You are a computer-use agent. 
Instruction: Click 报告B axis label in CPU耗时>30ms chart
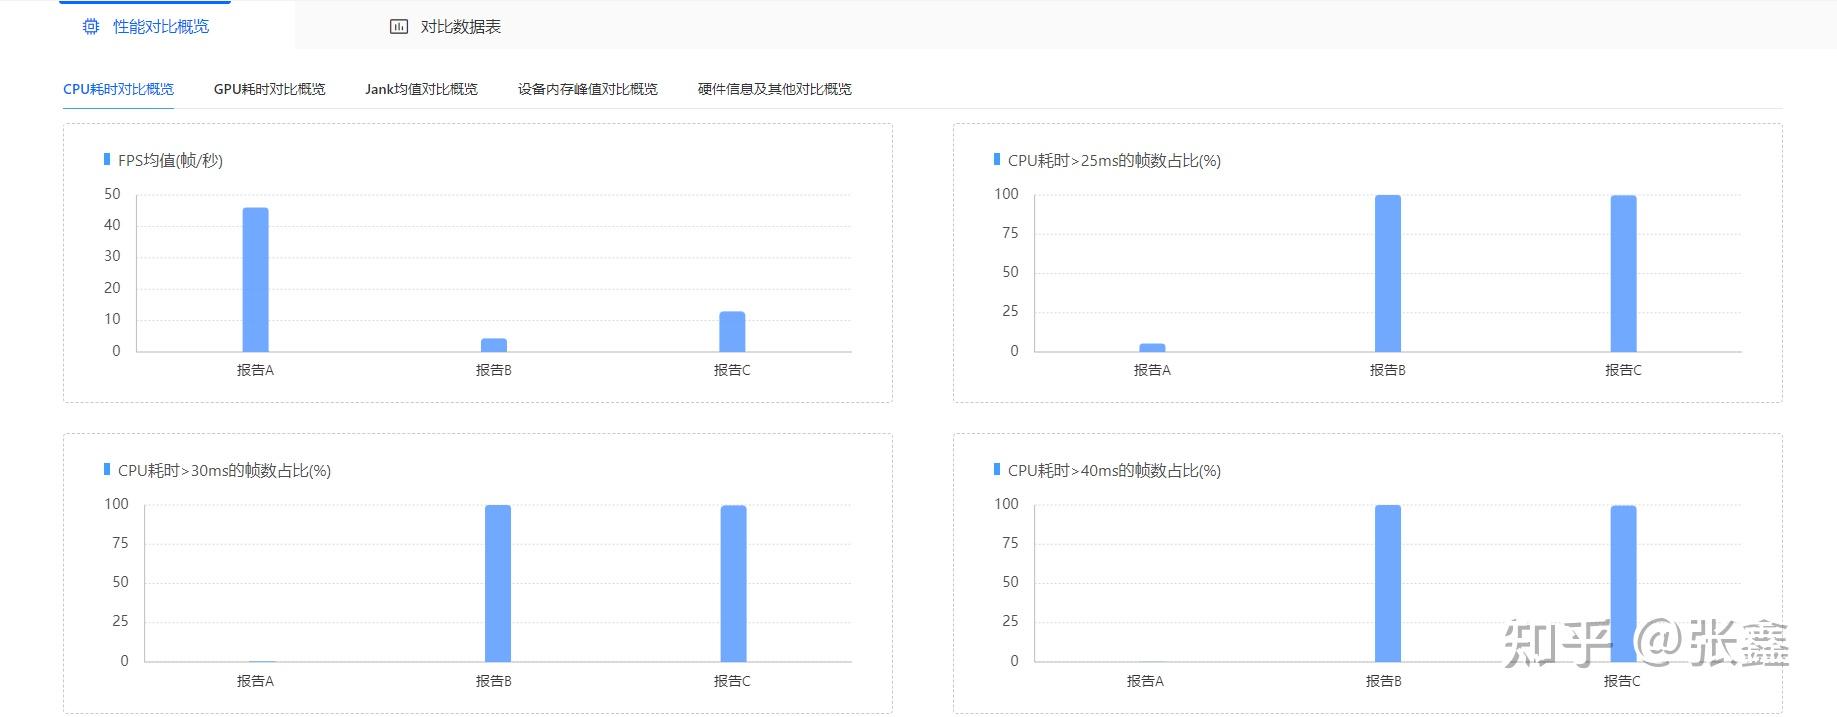[x=494, y=681]
